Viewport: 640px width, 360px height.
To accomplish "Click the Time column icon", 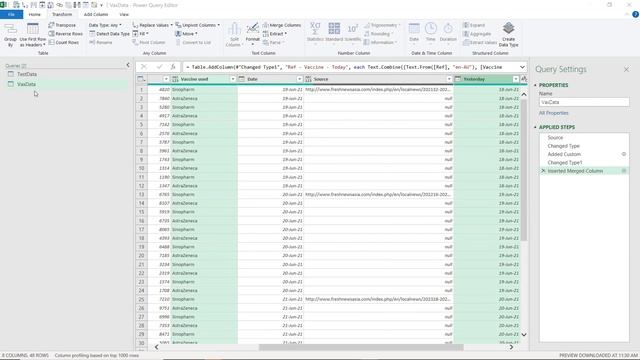I will (431, 29).
